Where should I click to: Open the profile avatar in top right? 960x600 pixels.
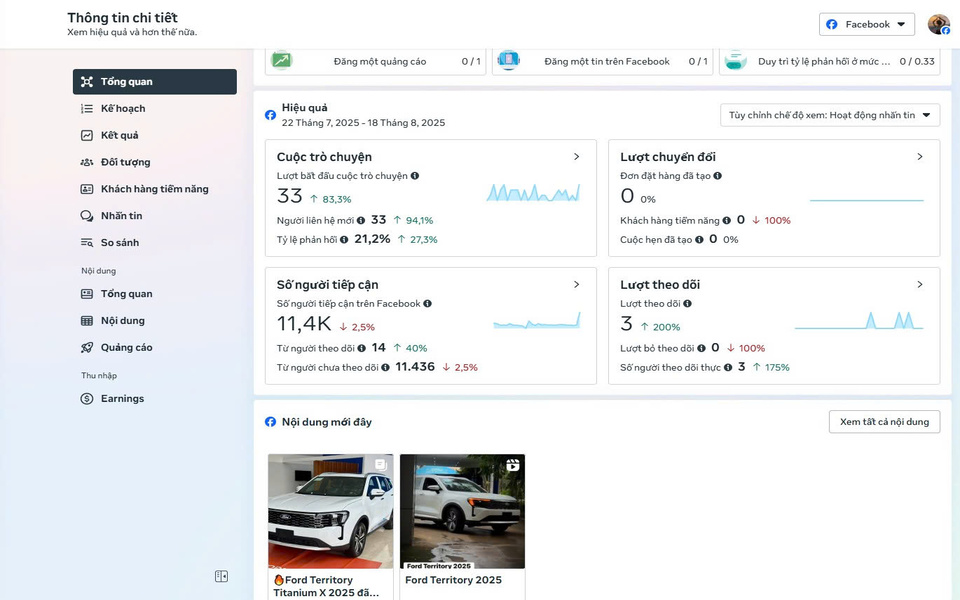[938, 25]
